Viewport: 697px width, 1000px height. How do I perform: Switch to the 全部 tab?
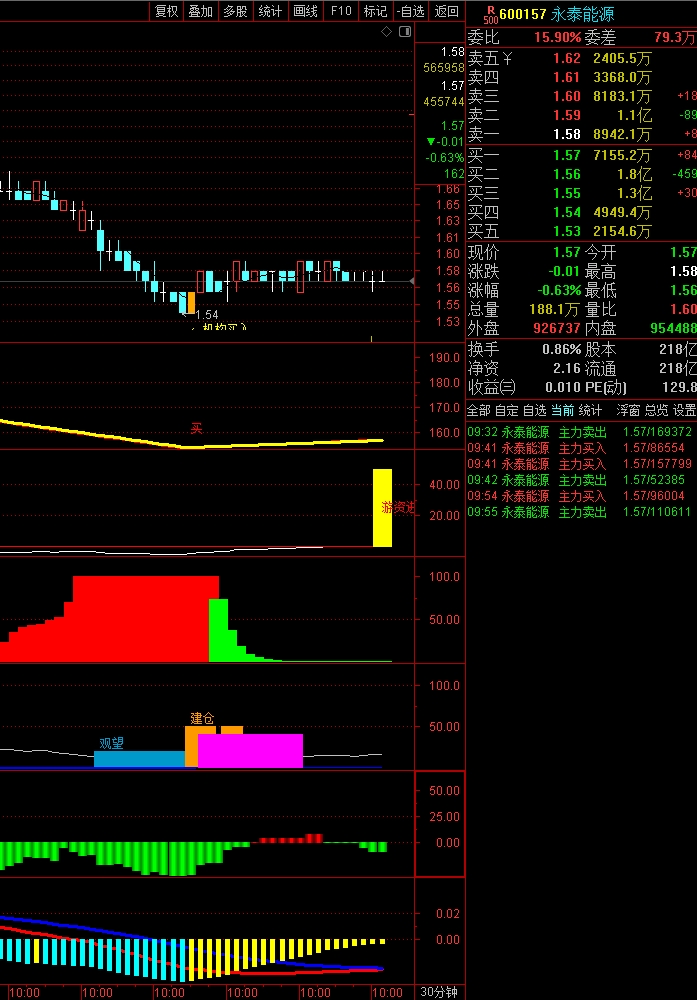(x=479, y=410)
